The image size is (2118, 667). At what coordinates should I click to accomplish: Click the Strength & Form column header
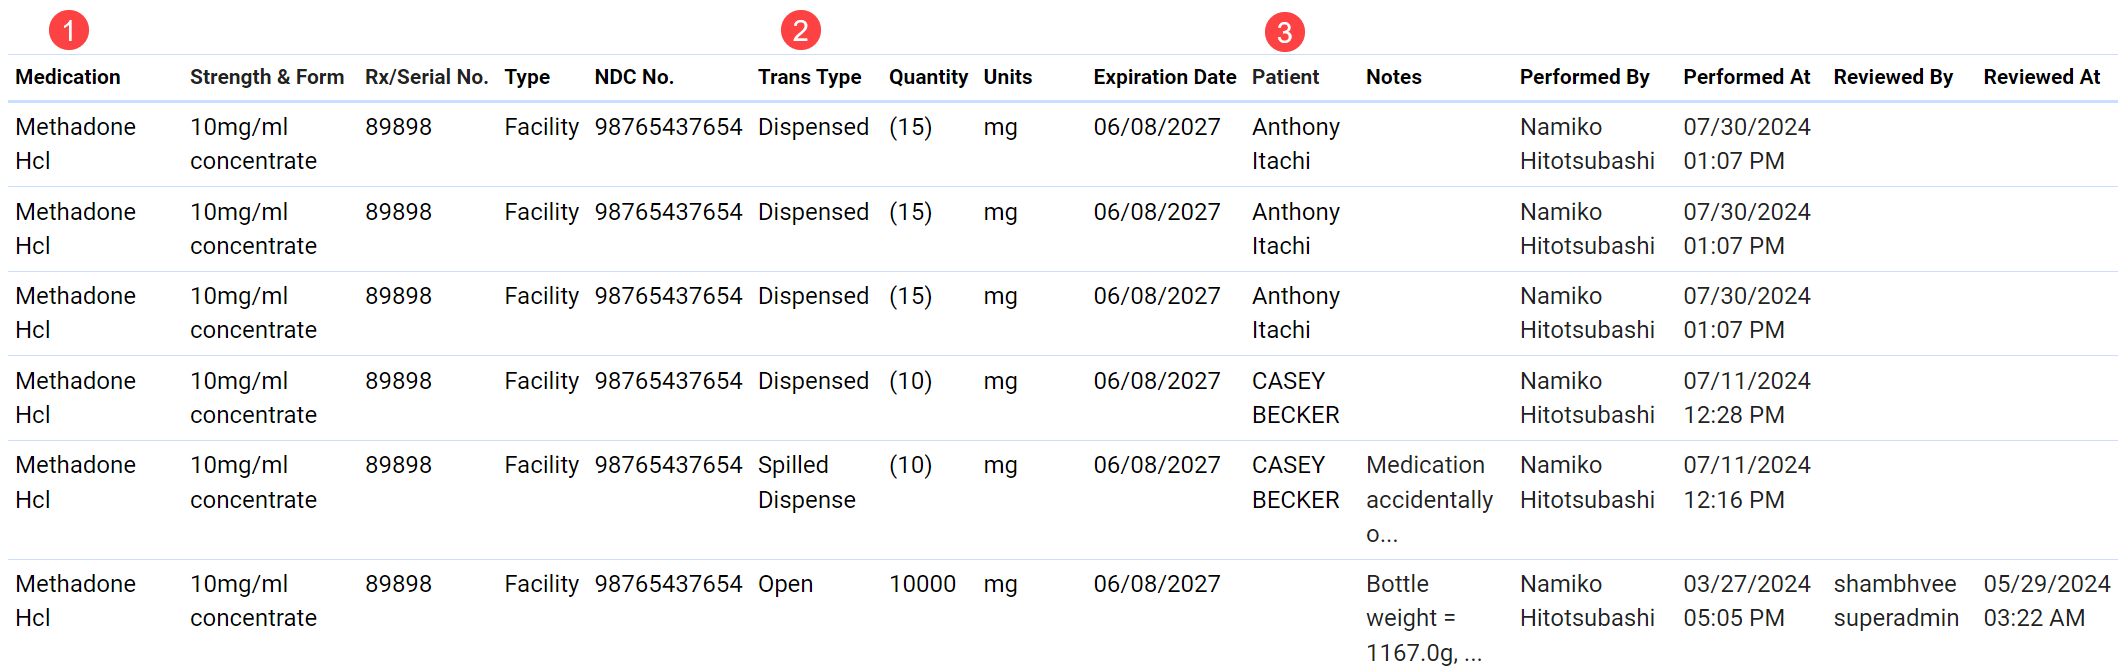click(267, 77)
